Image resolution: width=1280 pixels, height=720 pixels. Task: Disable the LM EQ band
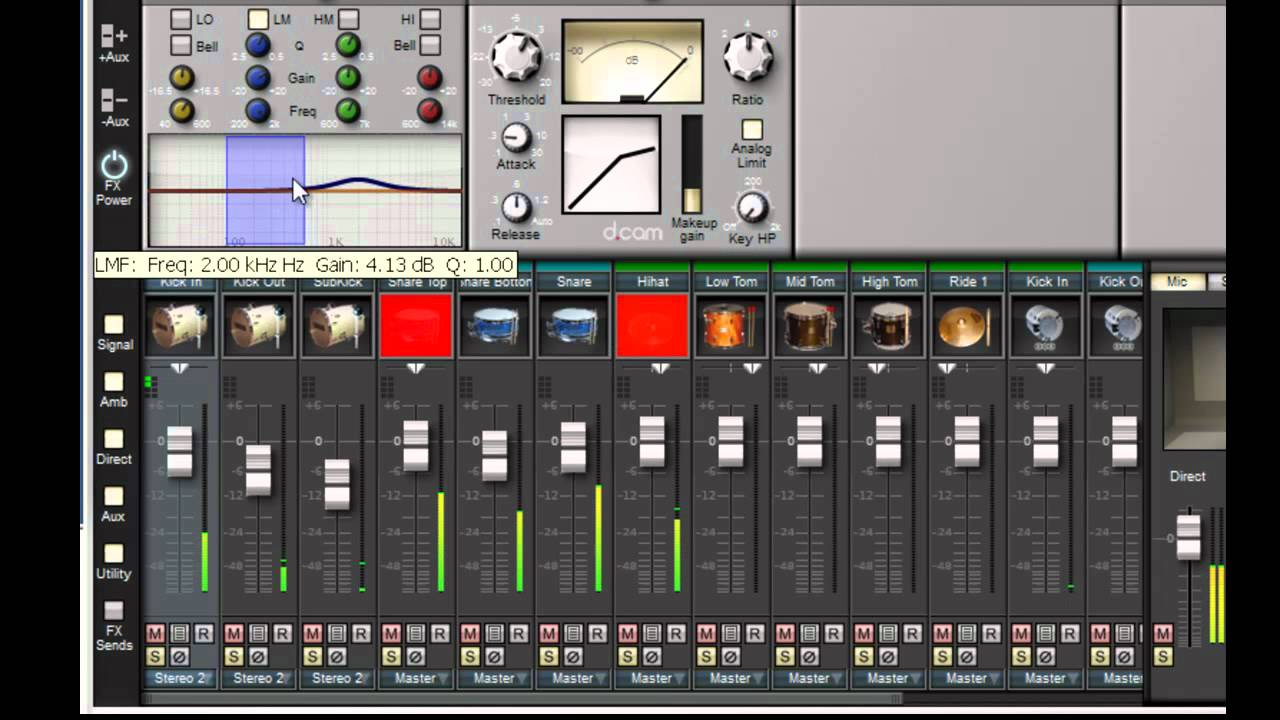pos(258,19)
